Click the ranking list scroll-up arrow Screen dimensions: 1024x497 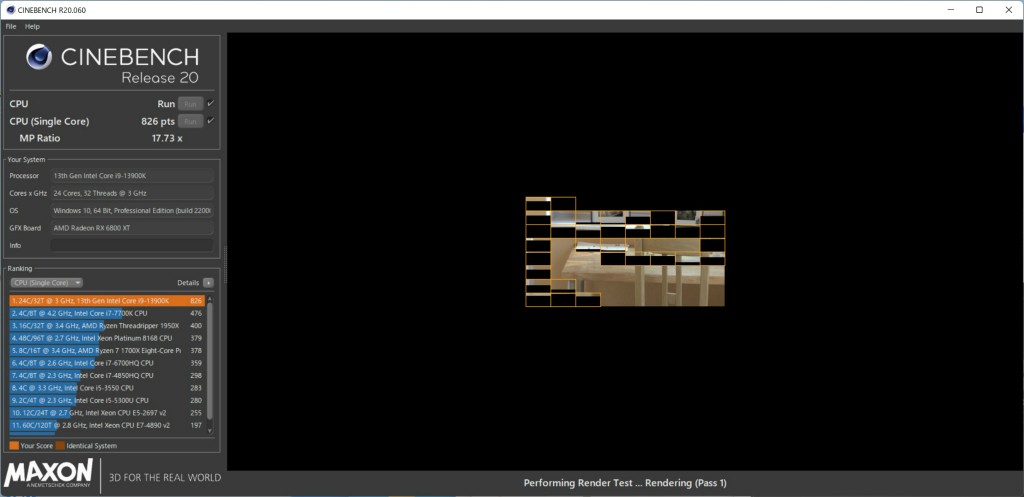(210, 298)
